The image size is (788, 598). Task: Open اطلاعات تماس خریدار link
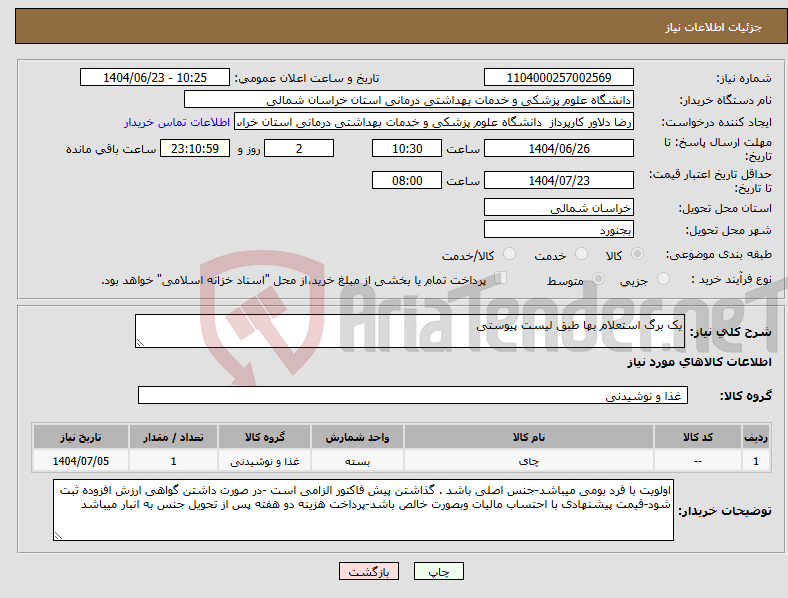[177, 122]
